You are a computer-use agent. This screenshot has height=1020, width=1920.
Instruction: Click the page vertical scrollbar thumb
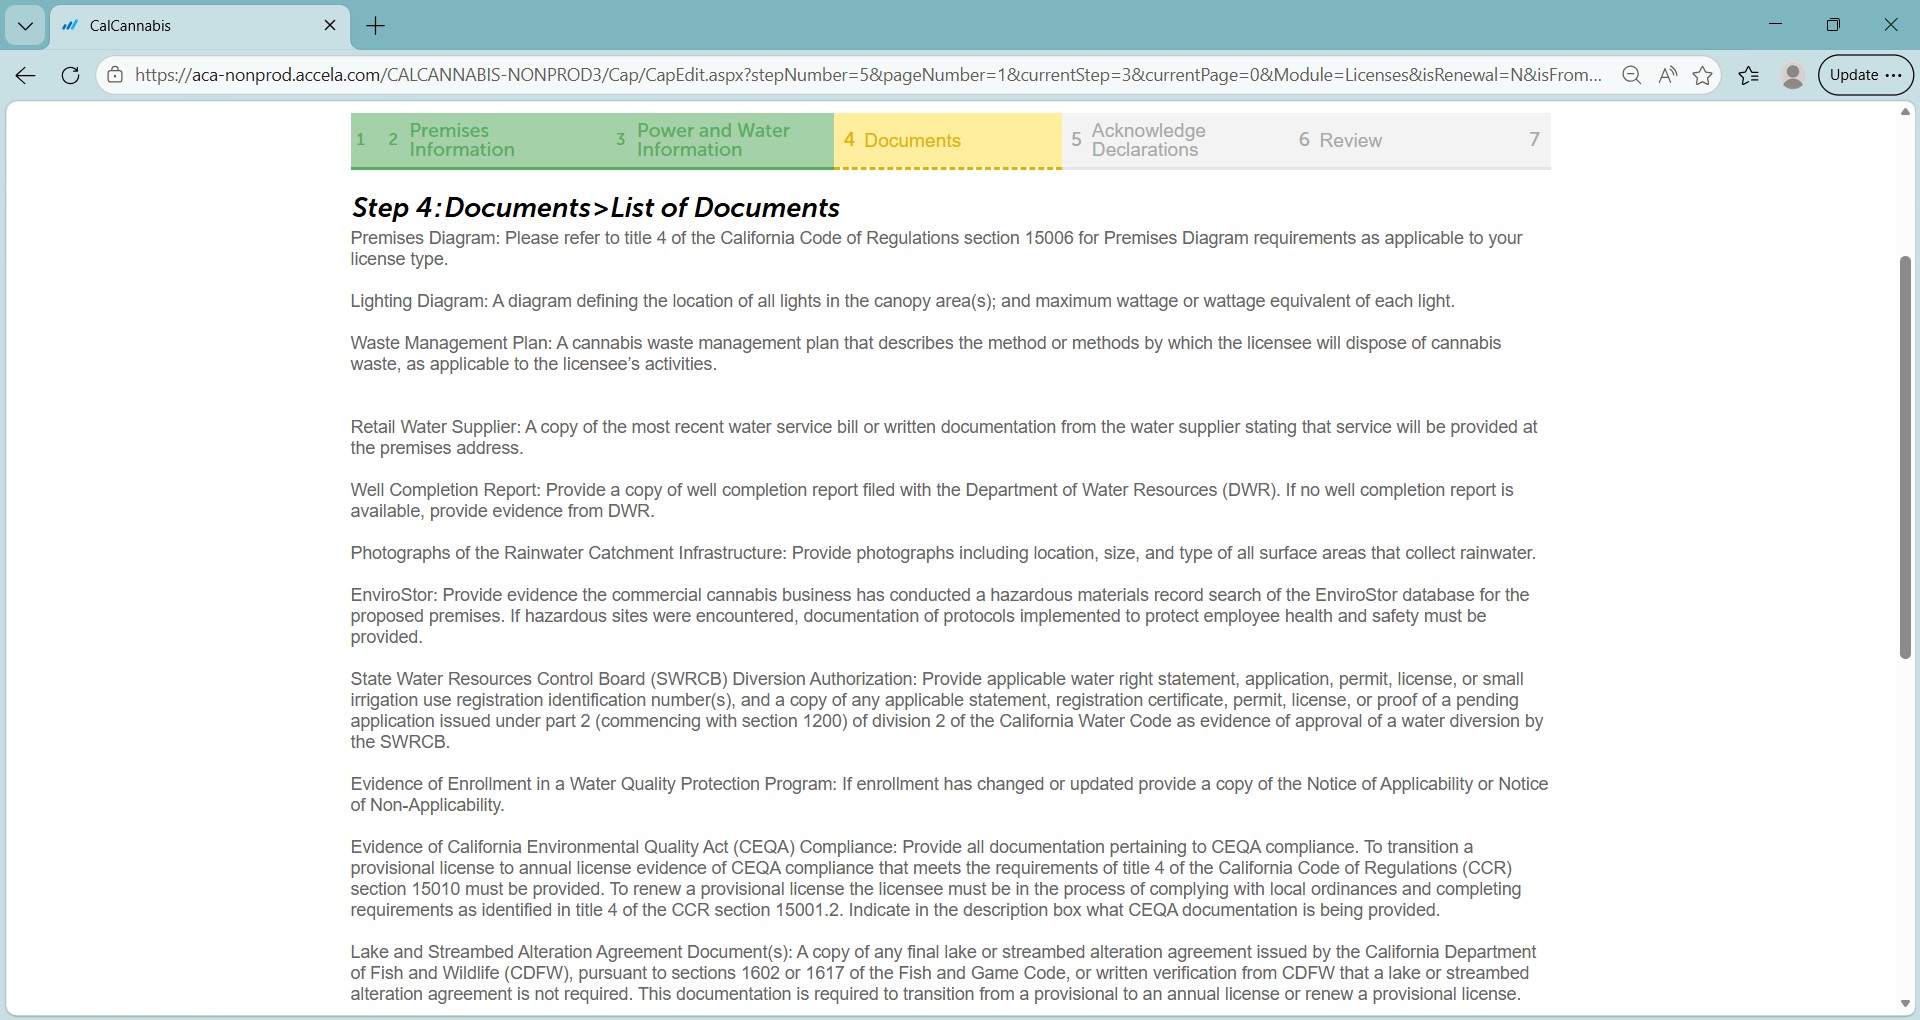click(1905, 457)
